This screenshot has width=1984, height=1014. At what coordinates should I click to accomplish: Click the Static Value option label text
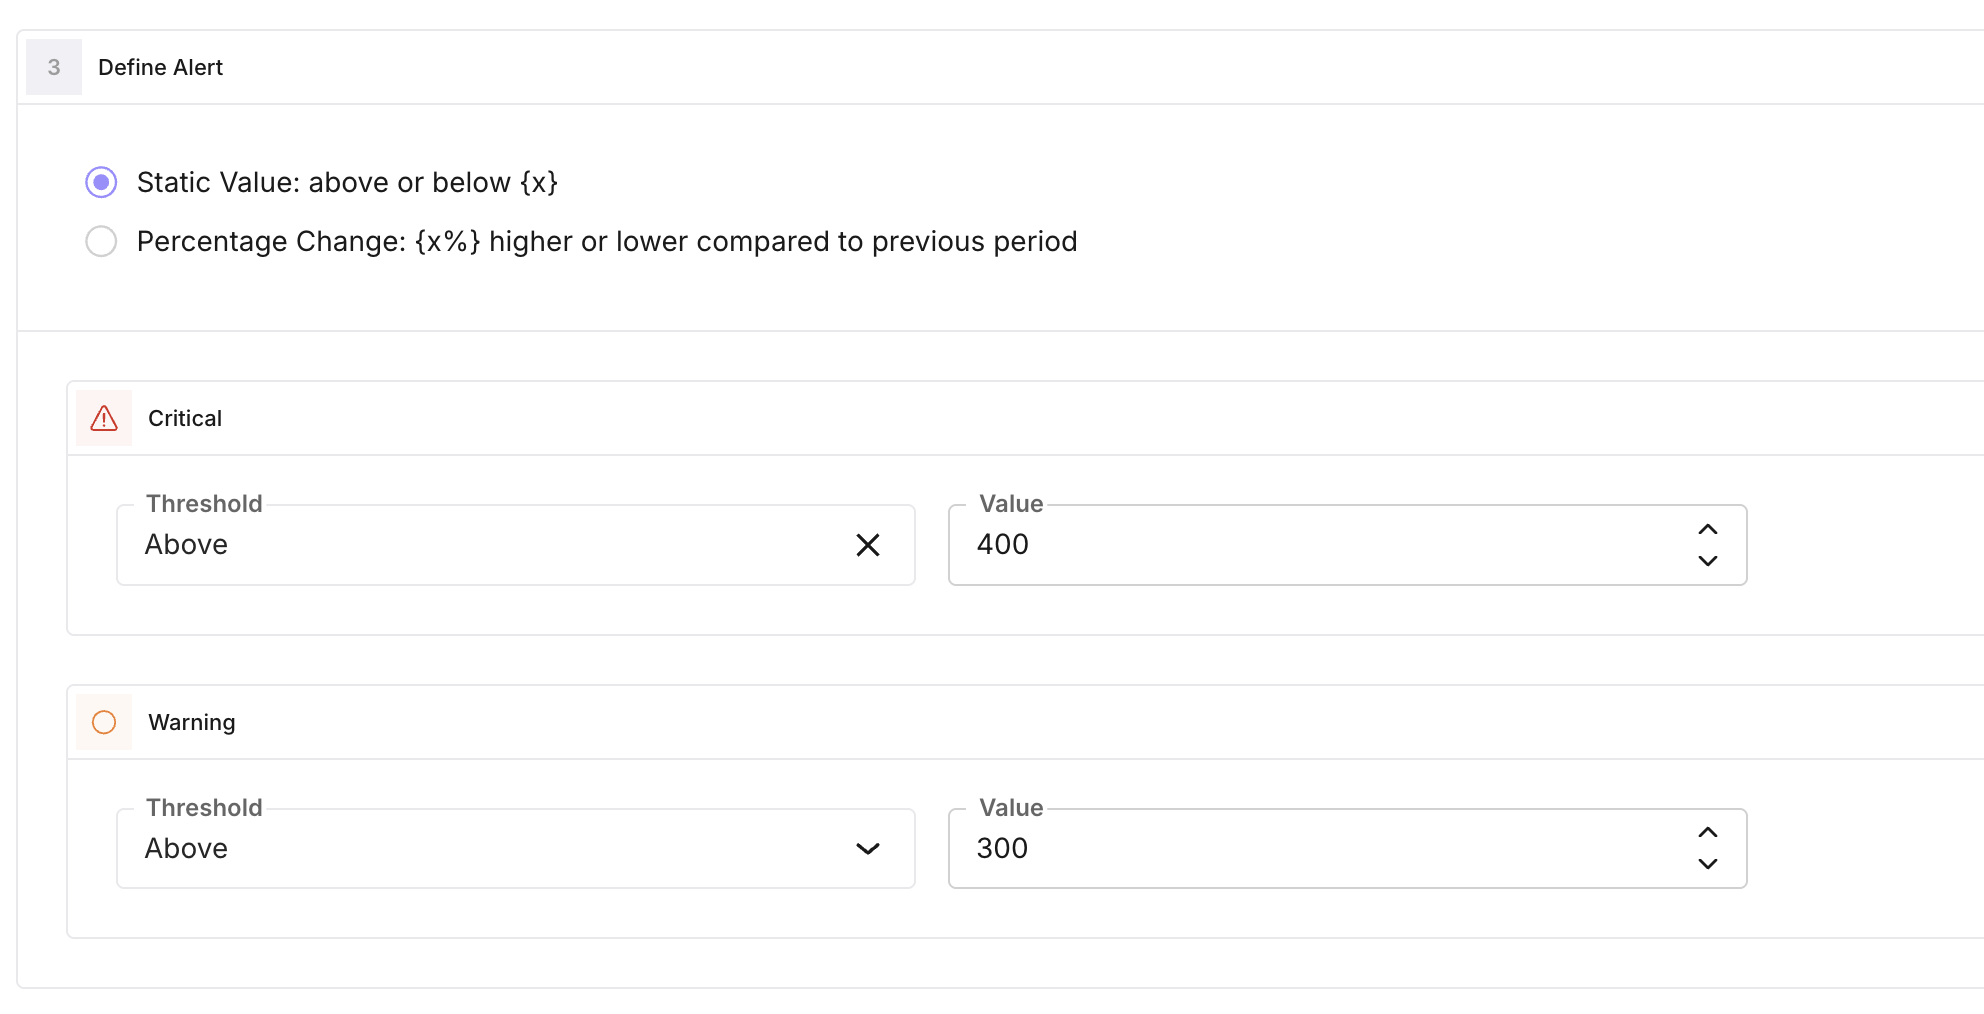click(347, 182)
